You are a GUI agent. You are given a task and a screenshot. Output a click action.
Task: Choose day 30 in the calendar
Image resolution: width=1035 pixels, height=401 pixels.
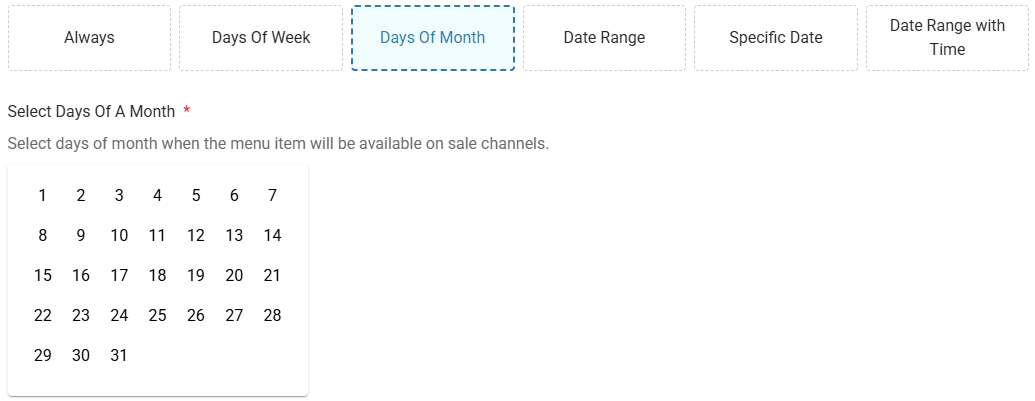(x=81, y=355)
